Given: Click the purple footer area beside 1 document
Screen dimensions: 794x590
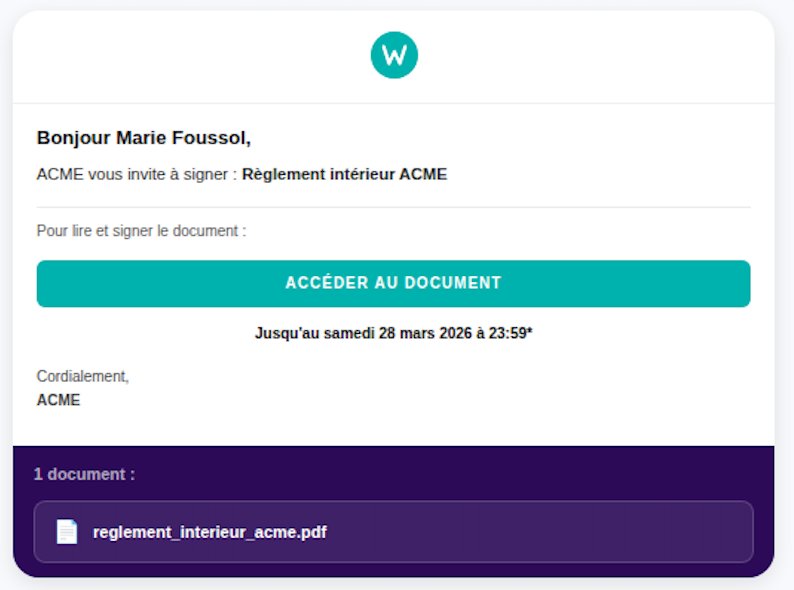Looking at the screenshot, I should click(450, 474).
